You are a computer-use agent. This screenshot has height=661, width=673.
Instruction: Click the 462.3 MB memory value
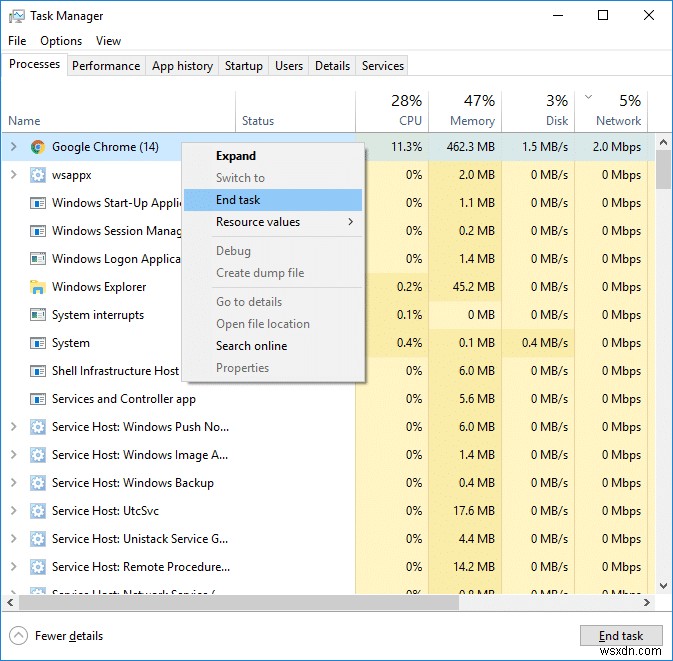point(470,147)
